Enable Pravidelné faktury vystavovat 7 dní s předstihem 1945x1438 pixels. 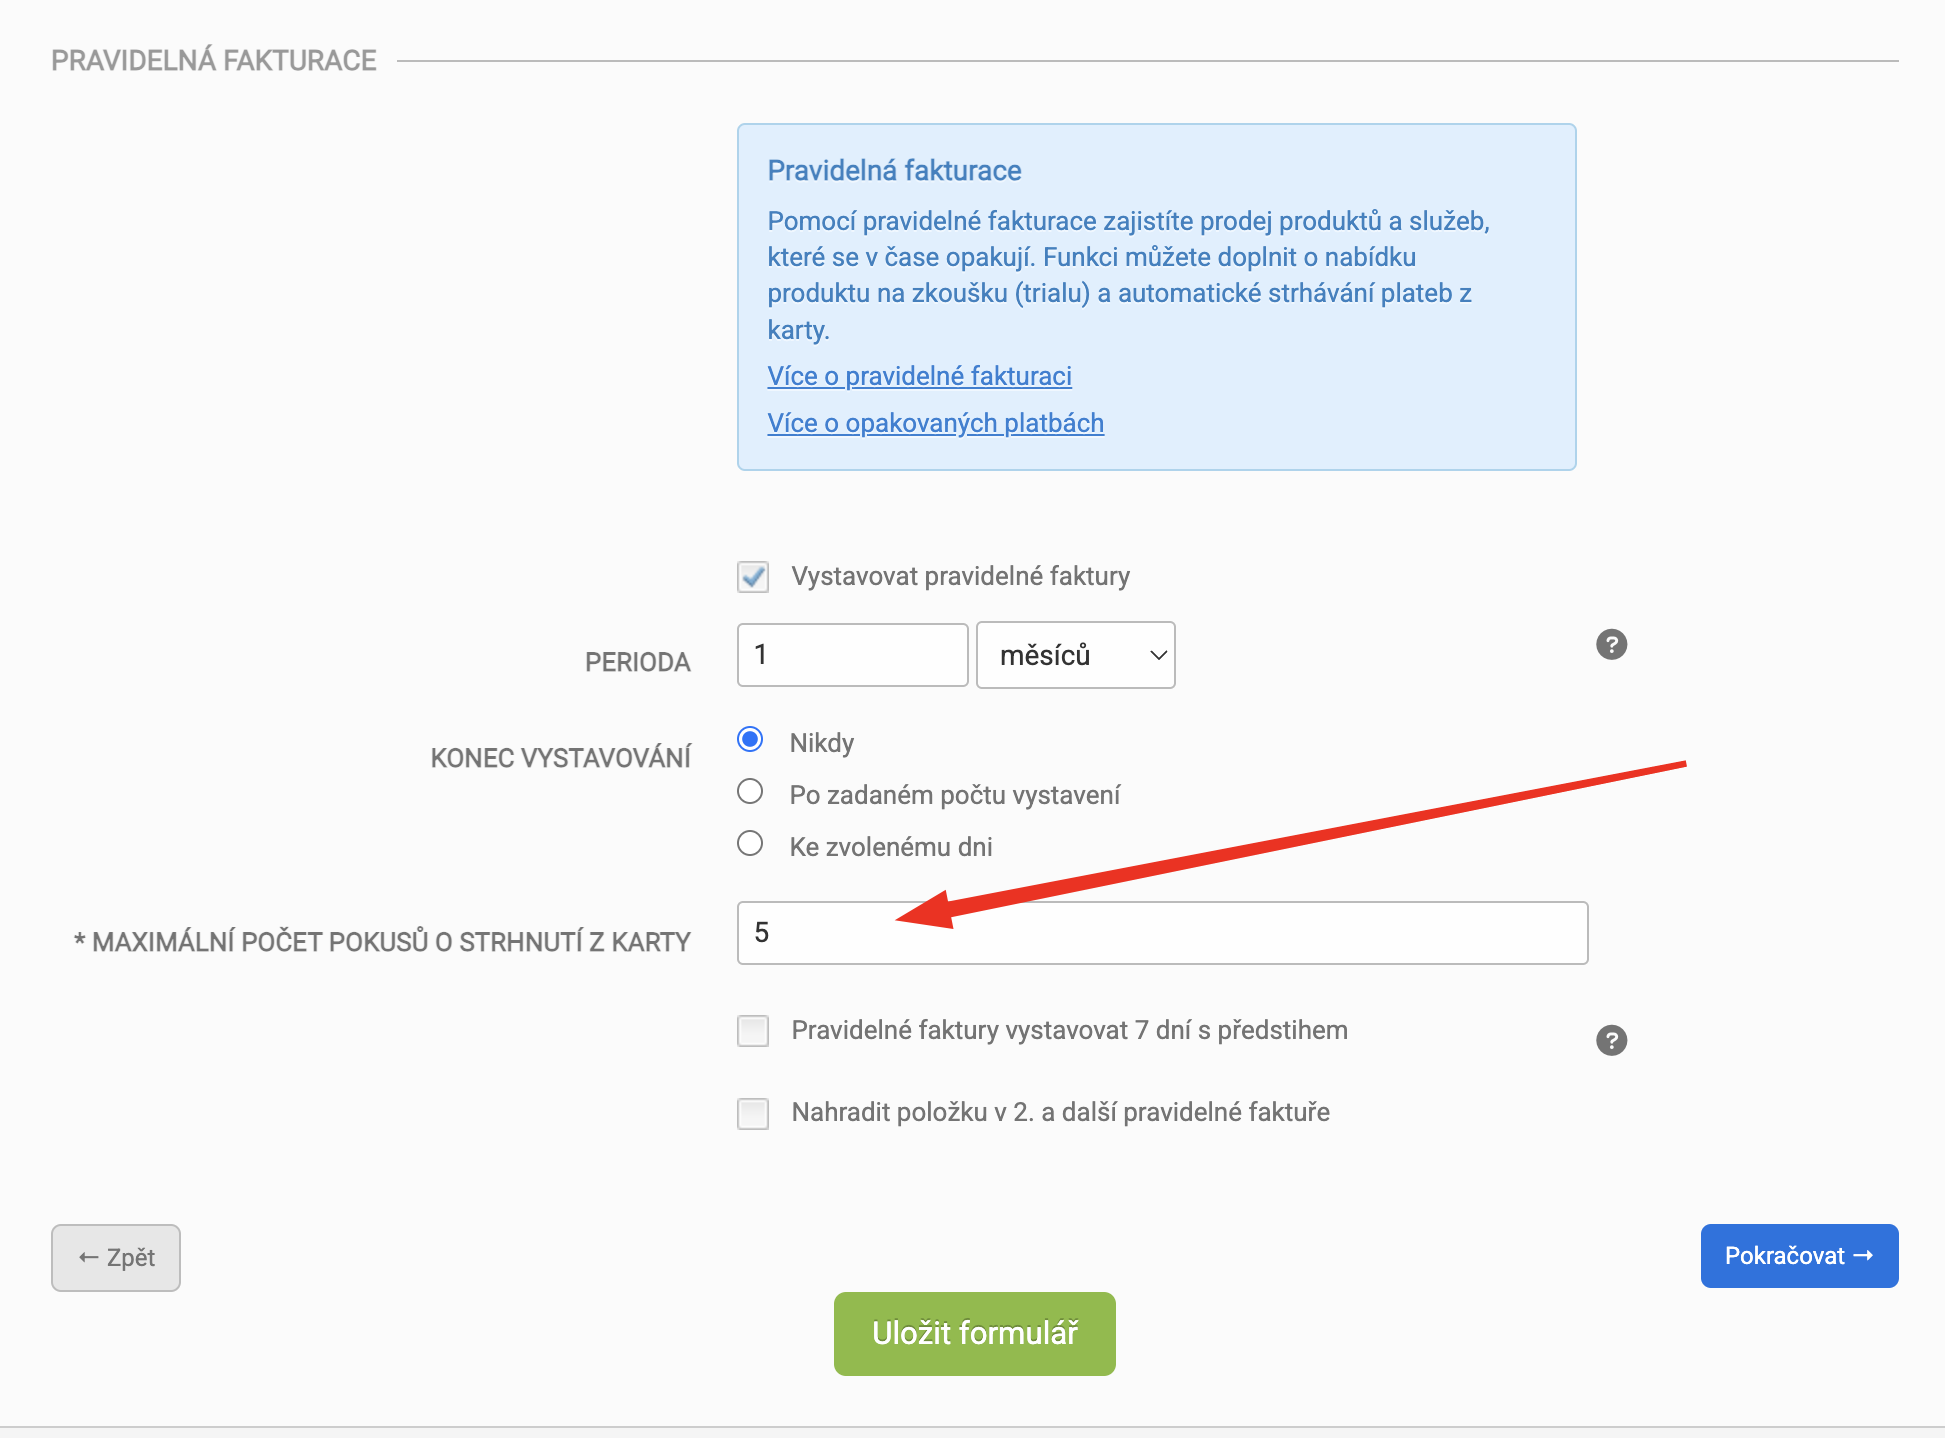pyautogui.click(x=753, y=1031)
